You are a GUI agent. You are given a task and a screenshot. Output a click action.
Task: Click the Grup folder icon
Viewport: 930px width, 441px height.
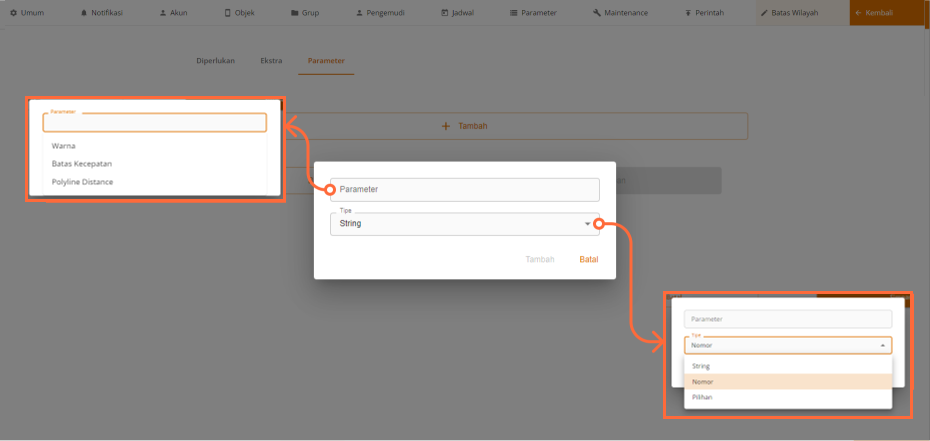pyautogui.click(x=294, y=13)
